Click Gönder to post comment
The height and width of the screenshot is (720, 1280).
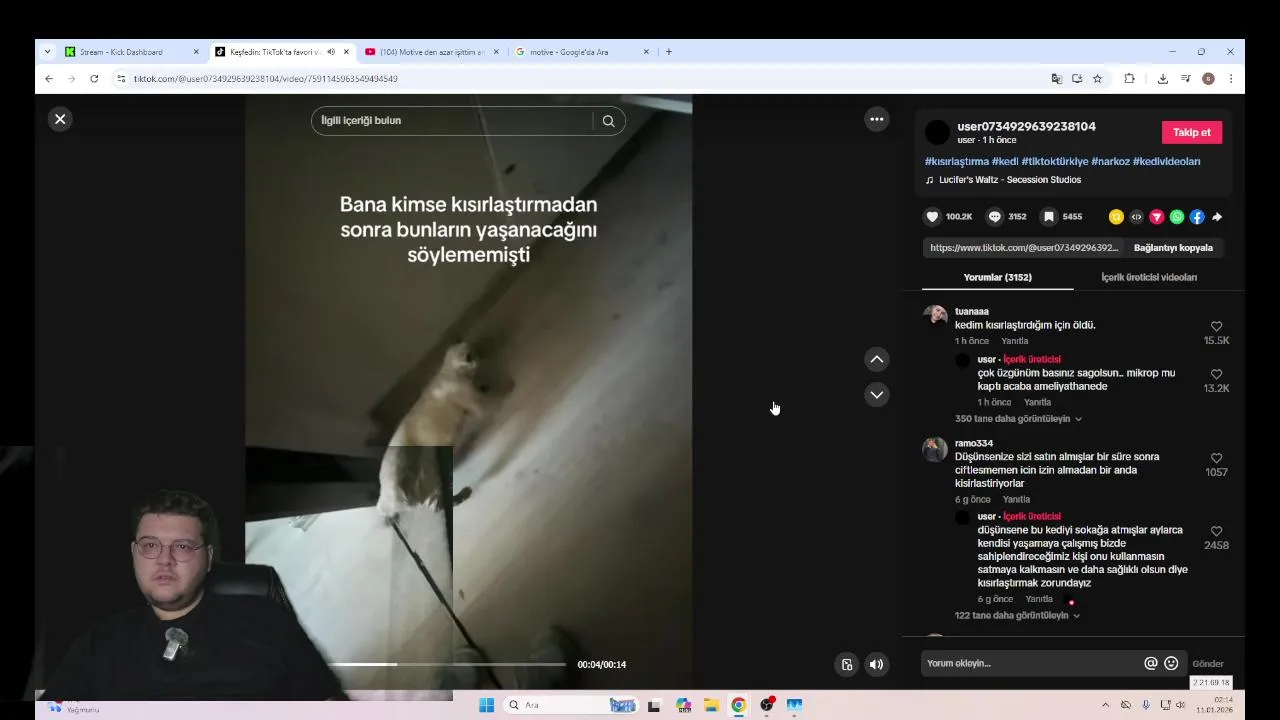tap(1208, 664)
